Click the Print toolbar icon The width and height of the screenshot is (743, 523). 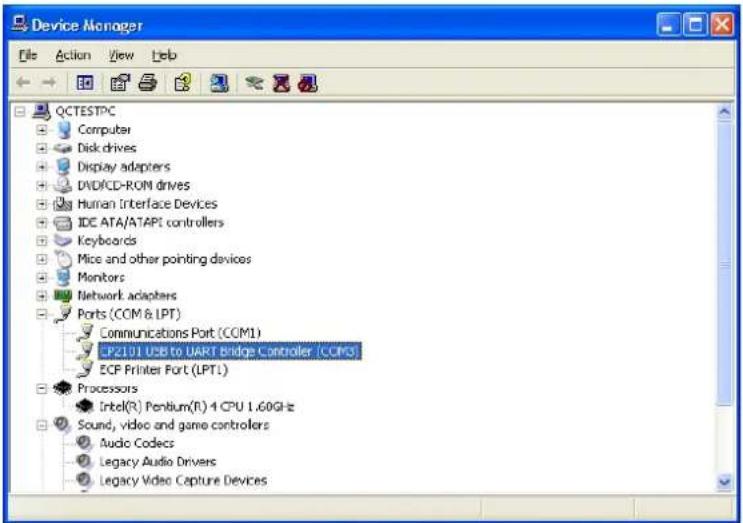[x=148, y=84]
